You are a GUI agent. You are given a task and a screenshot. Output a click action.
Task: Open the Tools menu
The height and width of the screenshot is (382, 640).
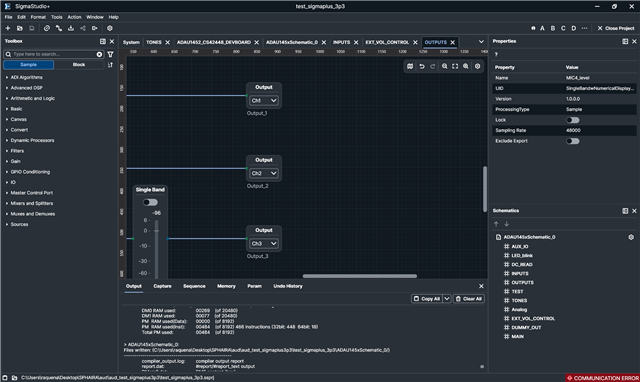57,17
